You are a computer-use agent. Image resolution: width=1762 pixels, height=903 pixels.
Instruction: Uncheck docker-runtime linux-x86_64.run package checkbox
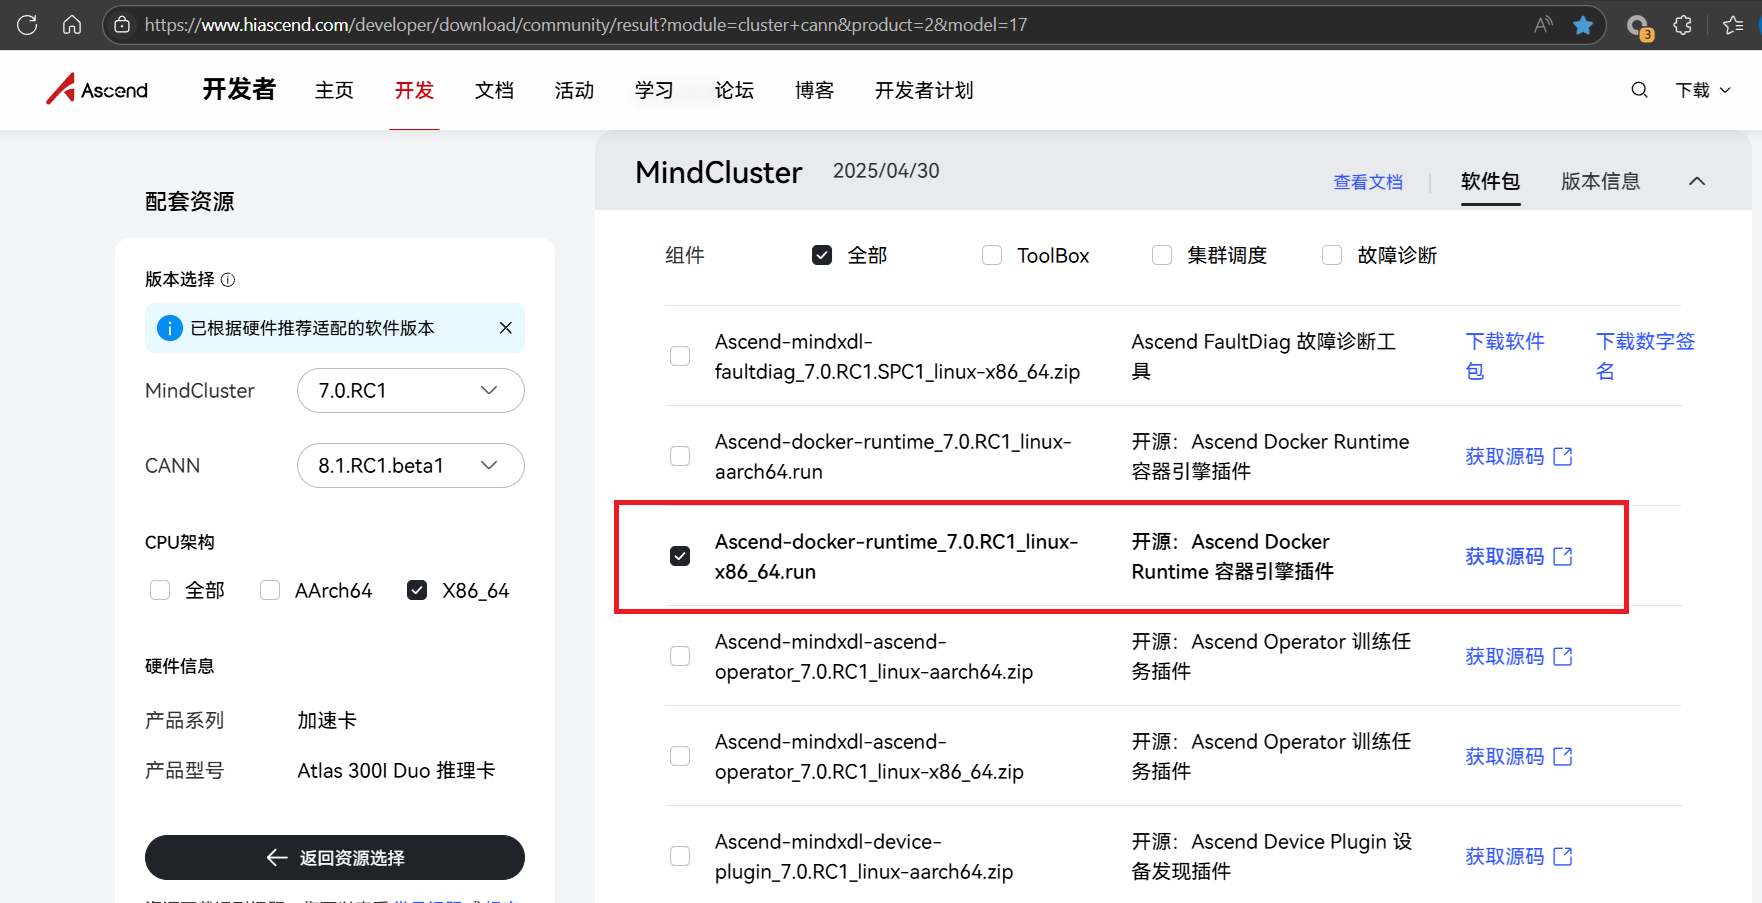point(680,556)
